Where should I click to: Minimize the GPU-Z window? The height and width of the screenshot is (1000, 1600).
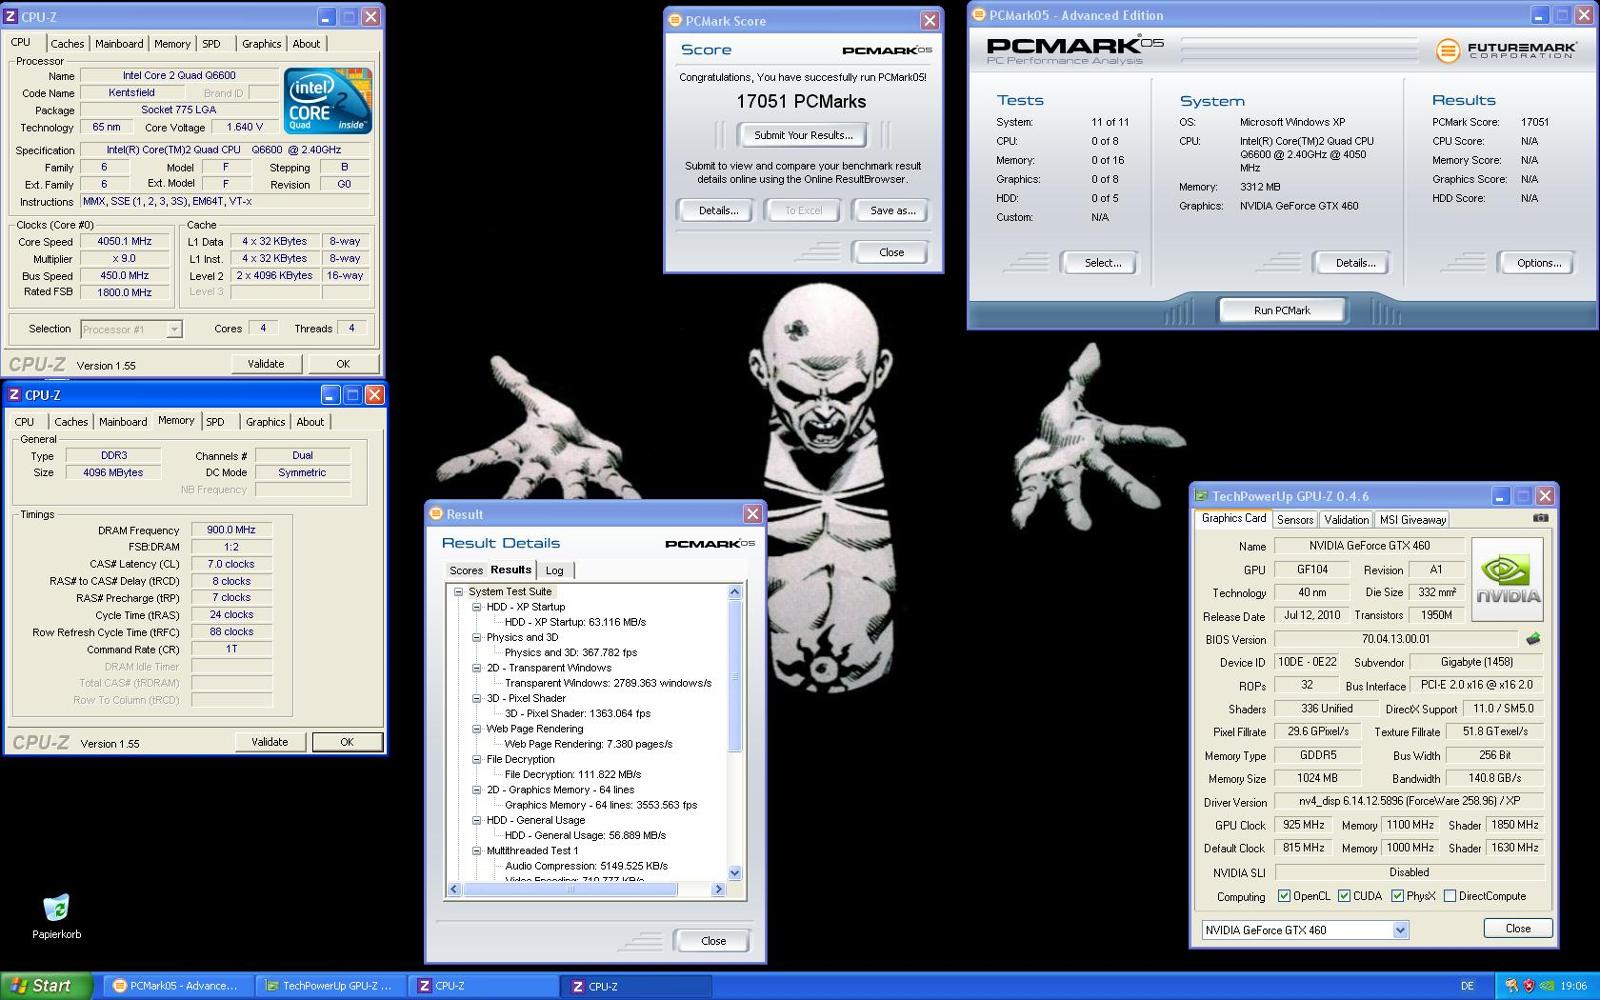(x=1500, y=496)
